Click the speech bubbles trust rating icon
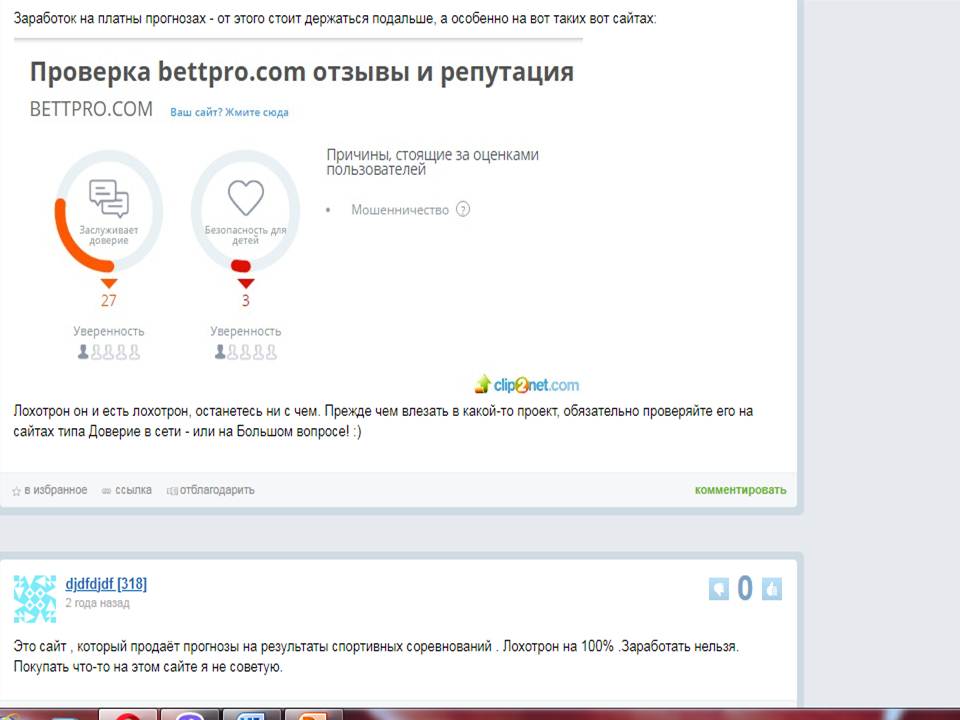The image size is (960, 720). coord(109,198)
